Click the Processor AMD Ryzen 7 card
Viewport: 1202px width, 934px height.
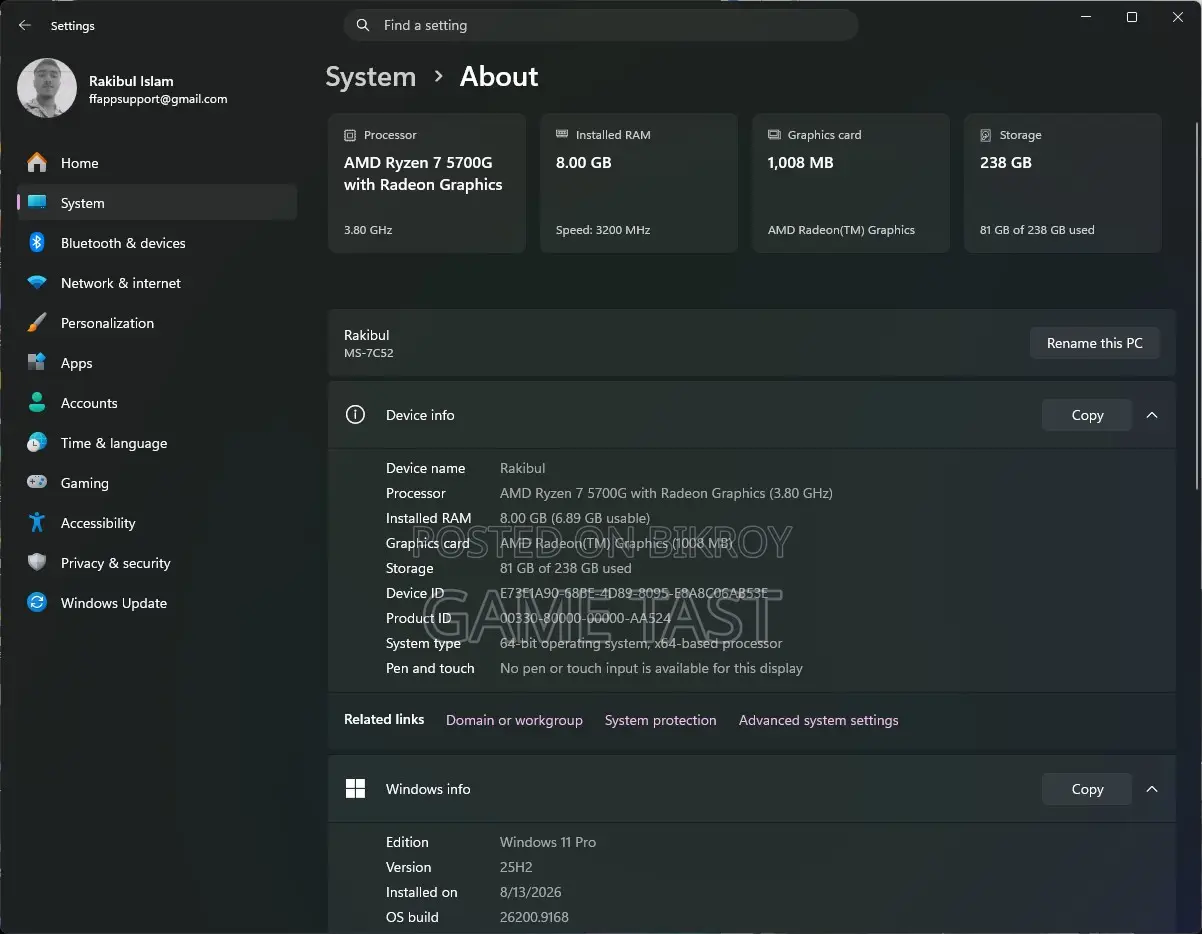pyautogui.click(x=427, y=183)
